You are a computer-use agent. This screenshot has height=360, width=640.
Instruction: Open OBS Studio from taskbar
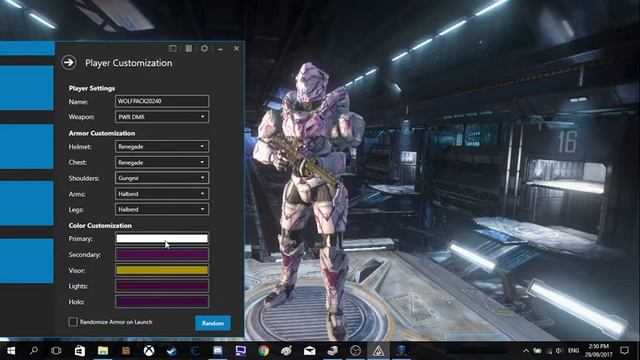(x=356, y=351)
